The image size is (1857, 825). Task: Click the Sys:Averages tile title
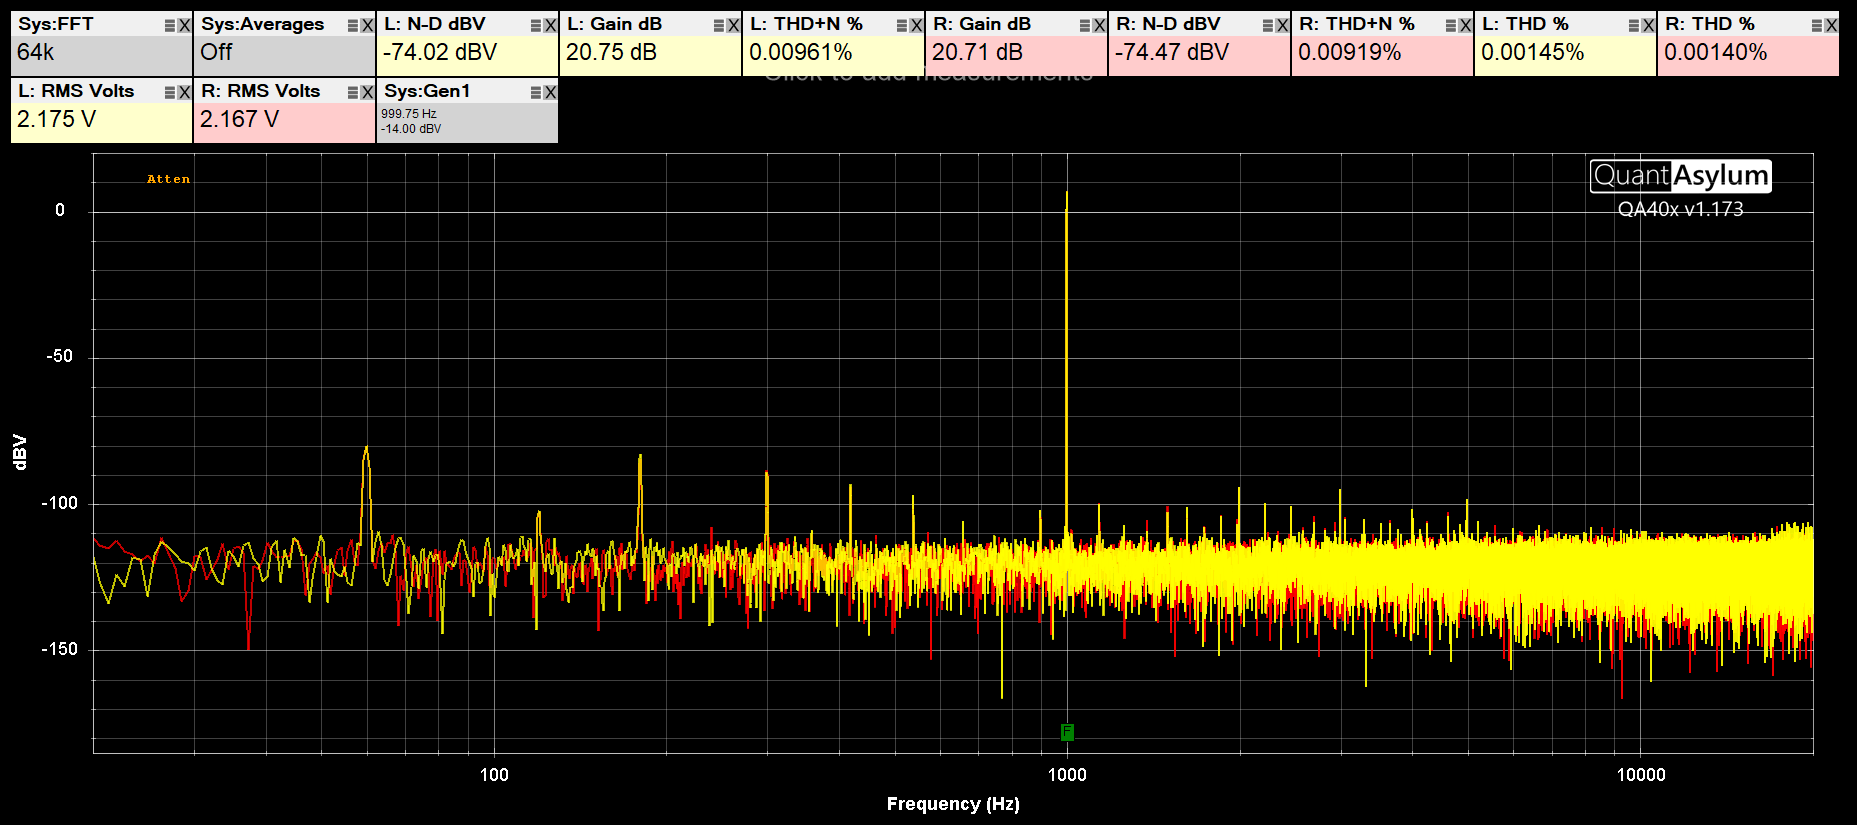pos(262,24)
